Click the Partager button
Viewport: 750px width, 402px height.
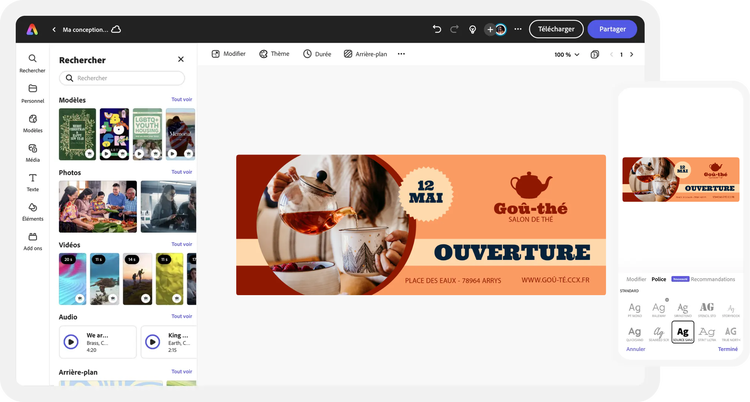tap(612, 29)
